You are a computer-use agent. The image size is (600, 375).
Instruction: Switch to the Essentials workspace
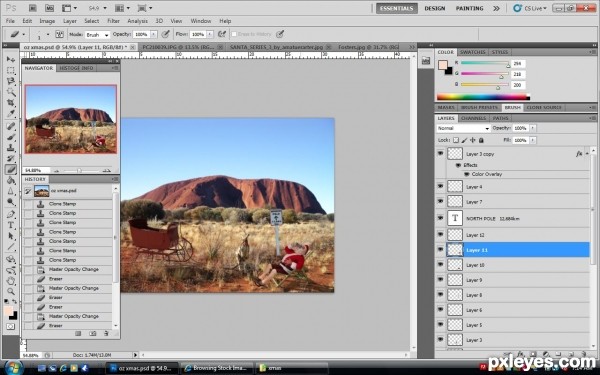pyautogui.click(x=396, y=8)
